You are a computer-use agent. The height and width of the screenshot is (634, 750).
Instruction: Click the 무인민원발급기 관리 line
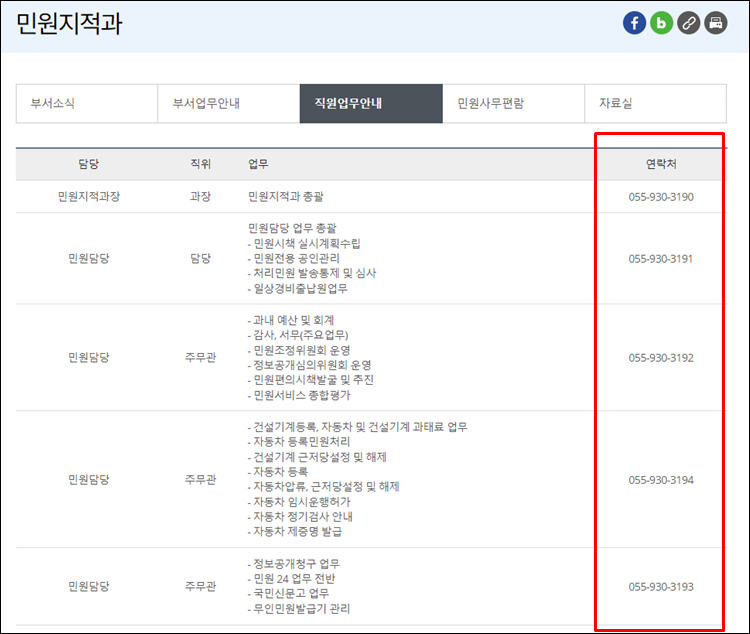coord(299,609)
